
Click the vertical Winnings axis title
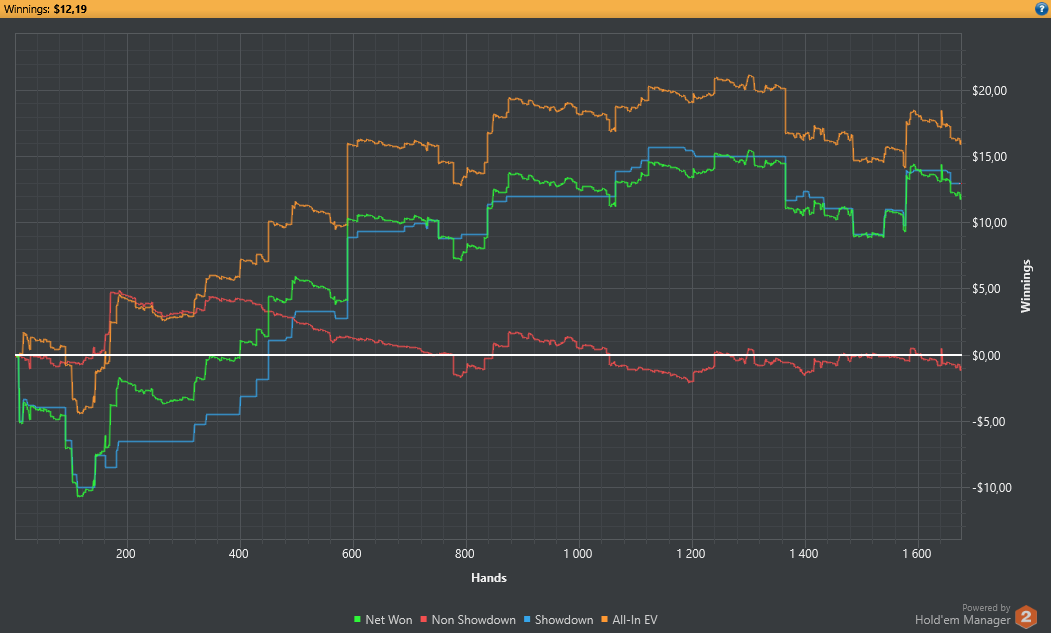pyautogui.click(x=1026, y=286)
